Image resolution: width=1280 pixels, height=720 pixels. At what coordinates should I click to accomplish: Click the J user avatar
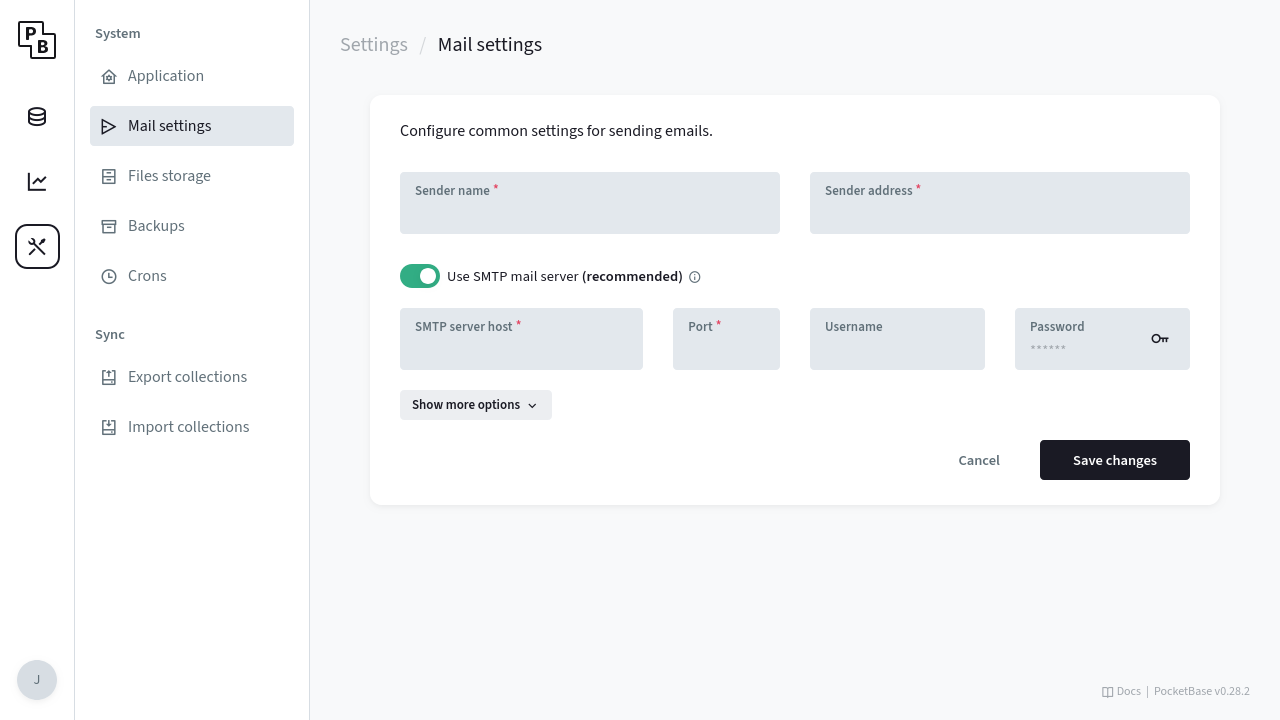[37, 680]
